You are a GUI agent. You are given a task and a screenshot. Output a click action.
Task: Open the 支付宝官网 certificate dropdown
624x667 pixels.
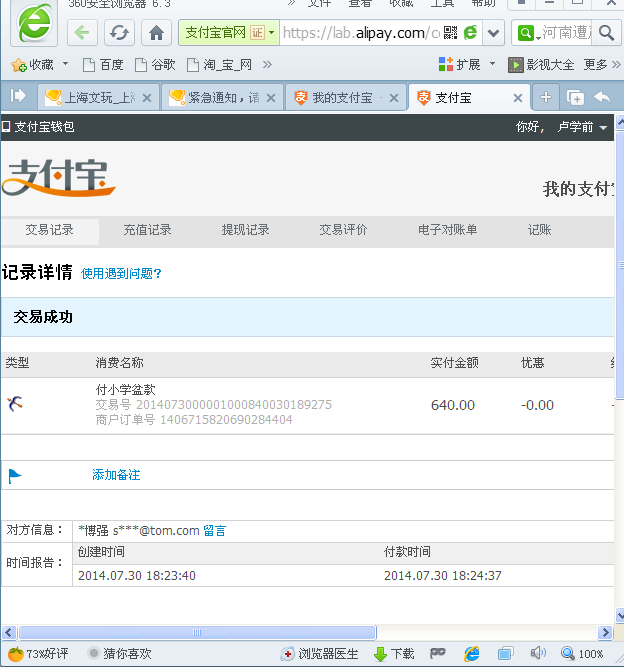pyautogui.click(x=271, y=32)
